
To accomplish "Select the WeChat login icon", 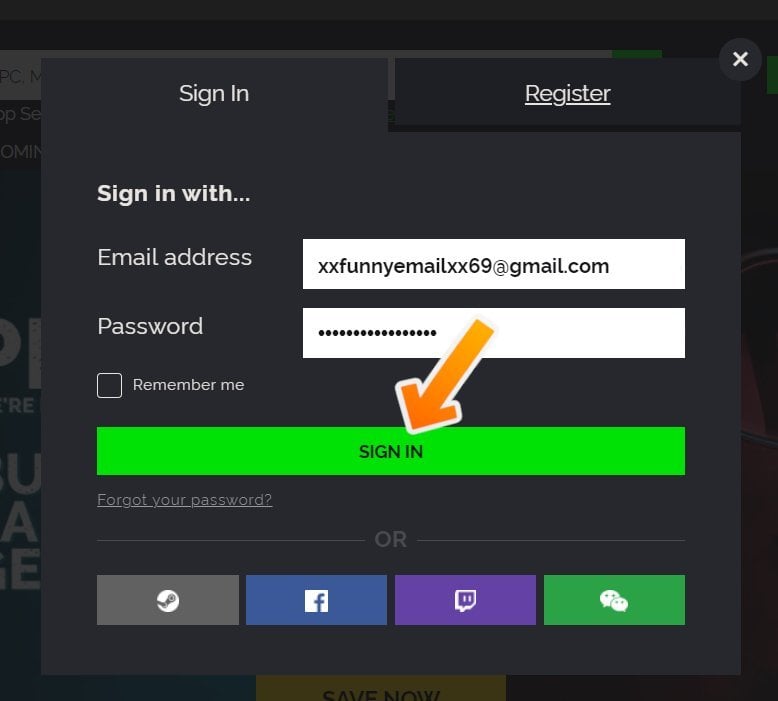I will 614,600.
